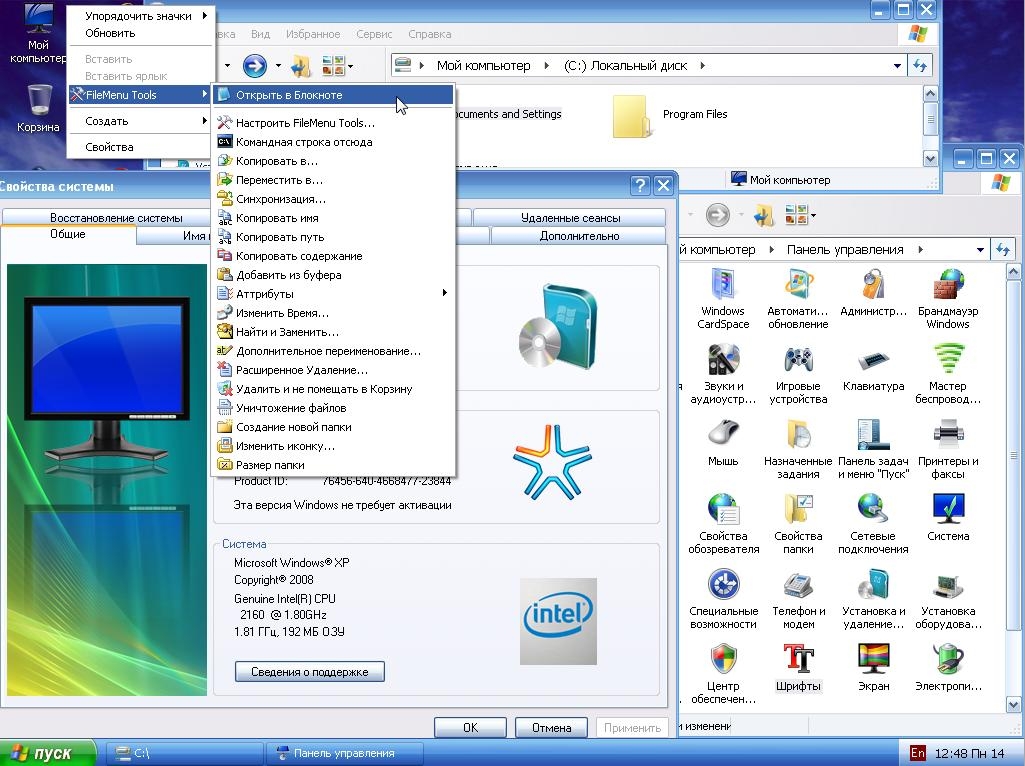This screenshot has width=1025, height=766.
Task: Switch to Дополнительно tab
Action: (x=579, y=236)
